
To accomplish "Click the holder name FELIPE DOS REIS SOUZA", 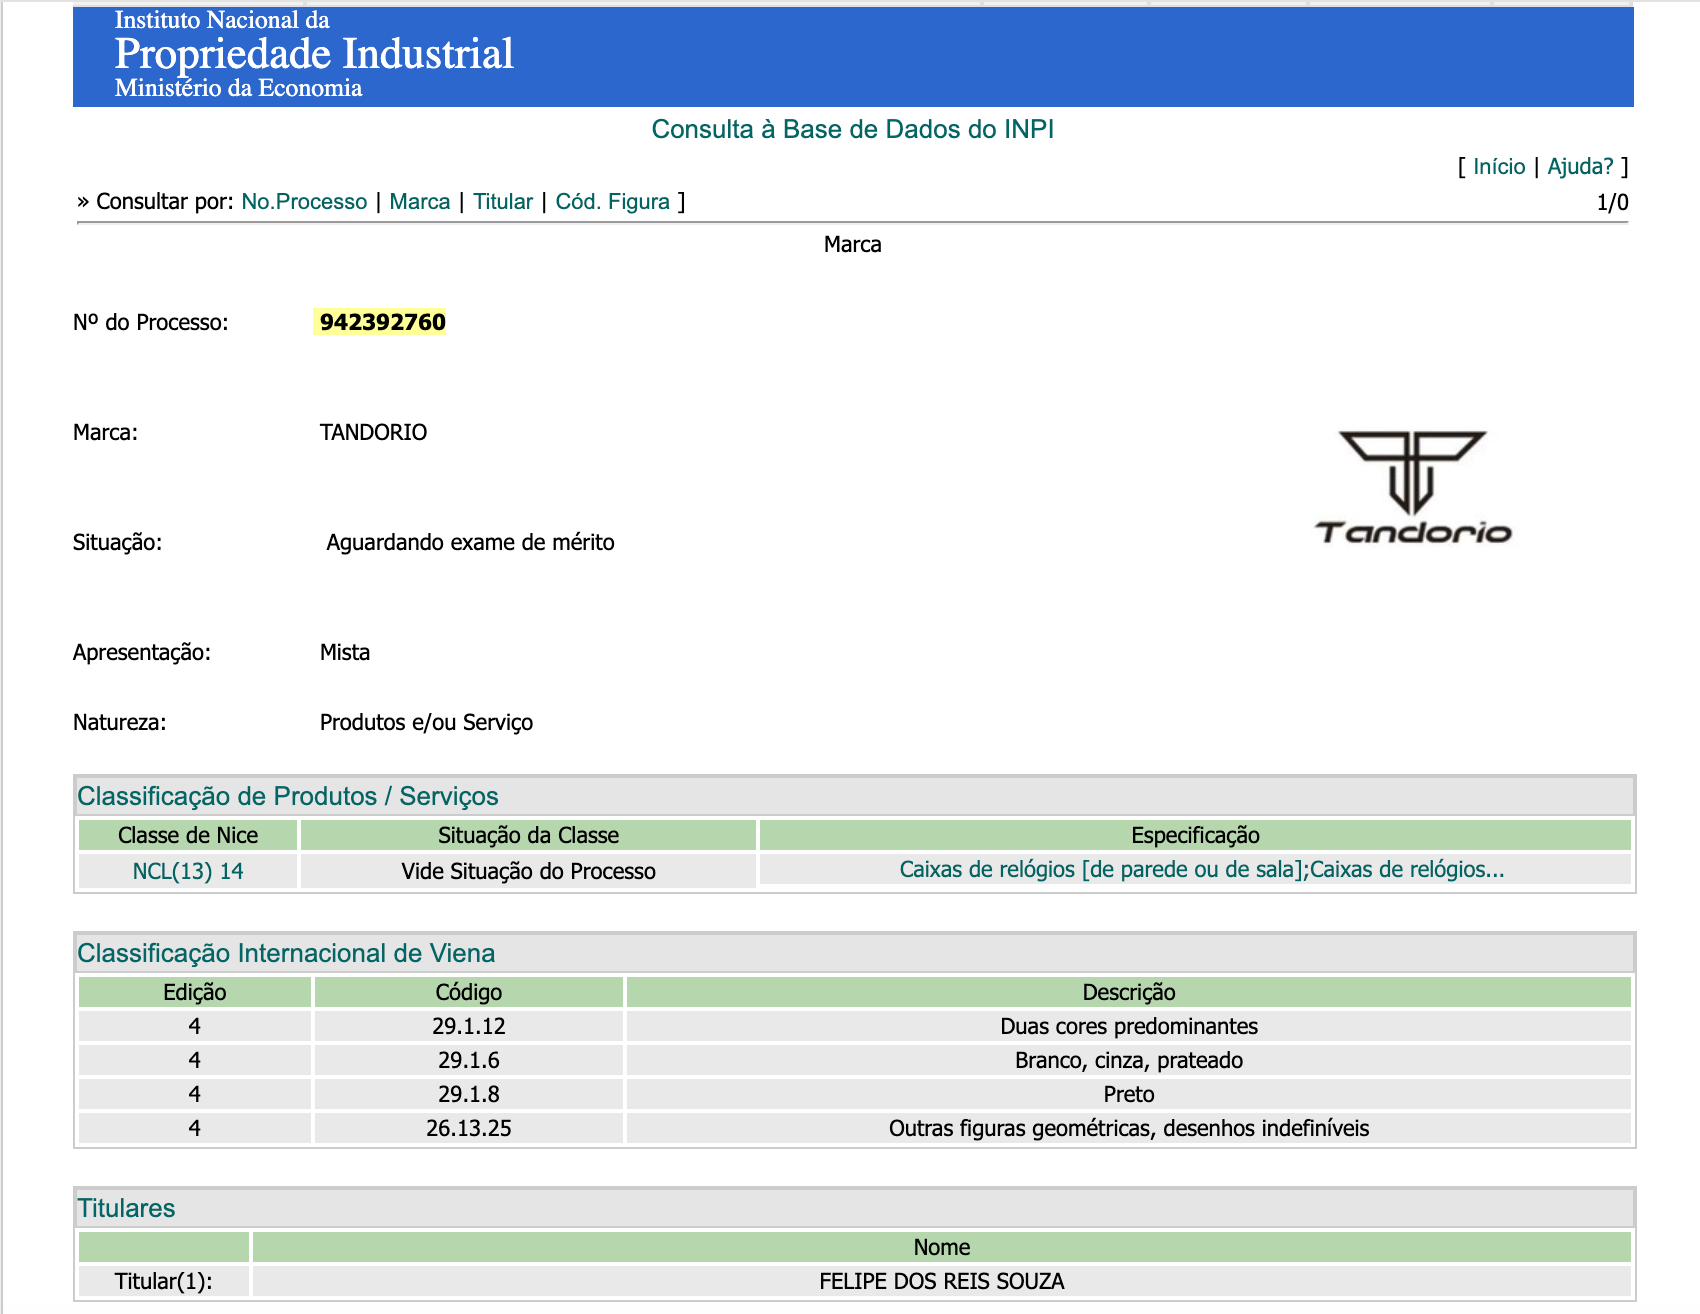I will (x=941, y=1282).
